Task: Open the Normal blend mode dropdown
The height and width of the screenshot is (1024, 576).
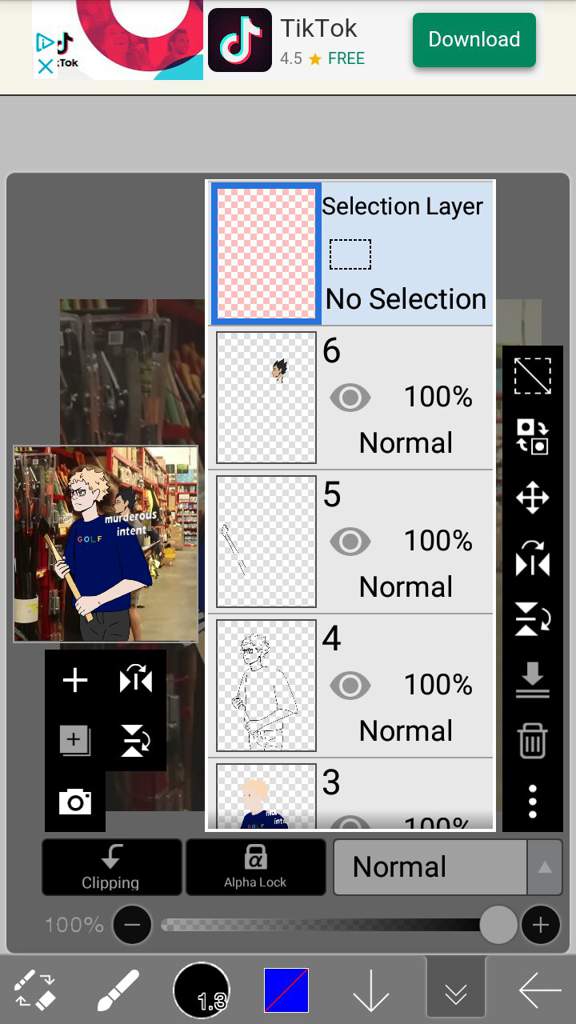Action: (430, 867)
